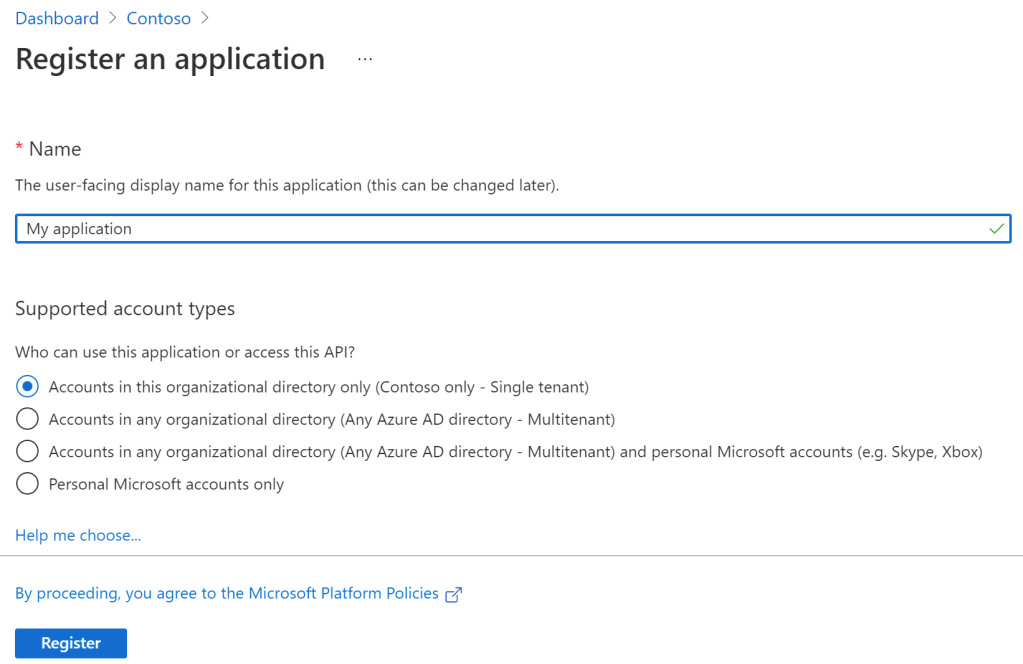Select the Contoso only single tenant option

[x=28, y=387]
